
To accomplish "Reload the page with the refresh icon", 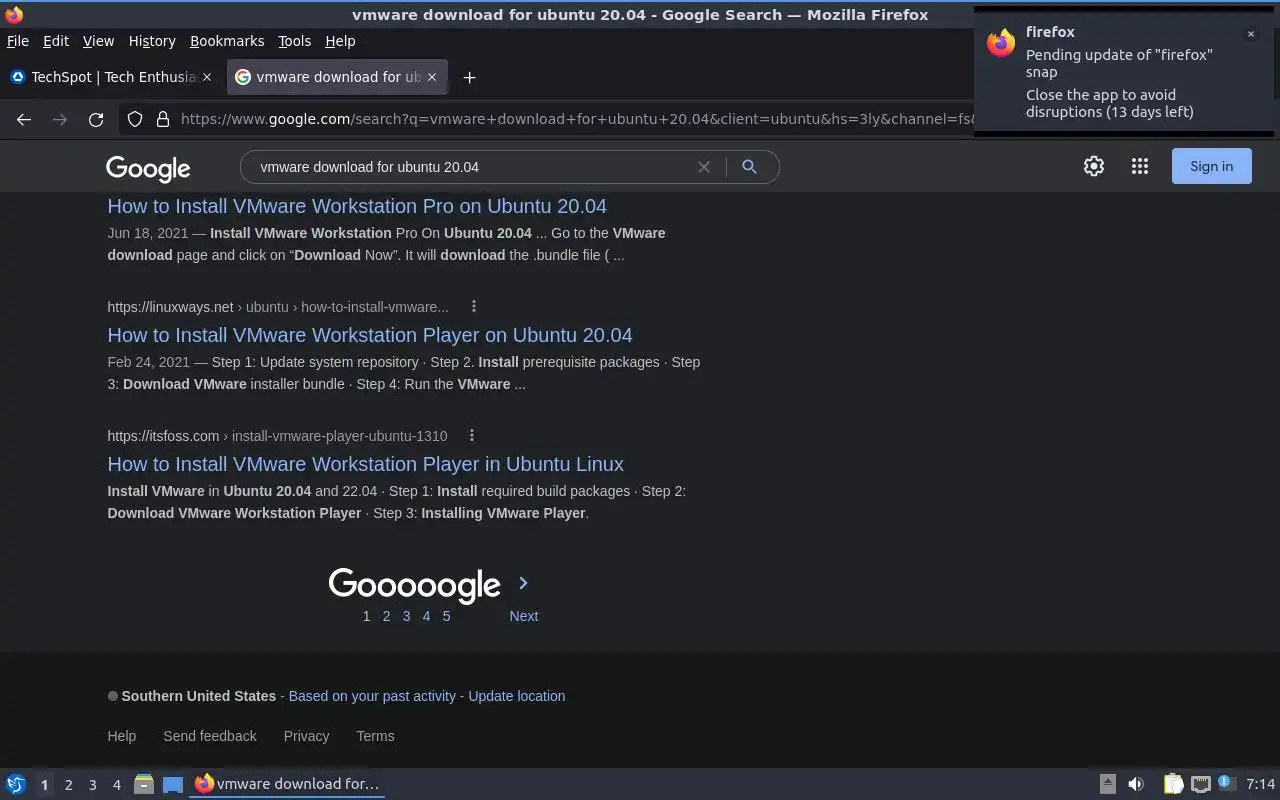I will [96, 119].
